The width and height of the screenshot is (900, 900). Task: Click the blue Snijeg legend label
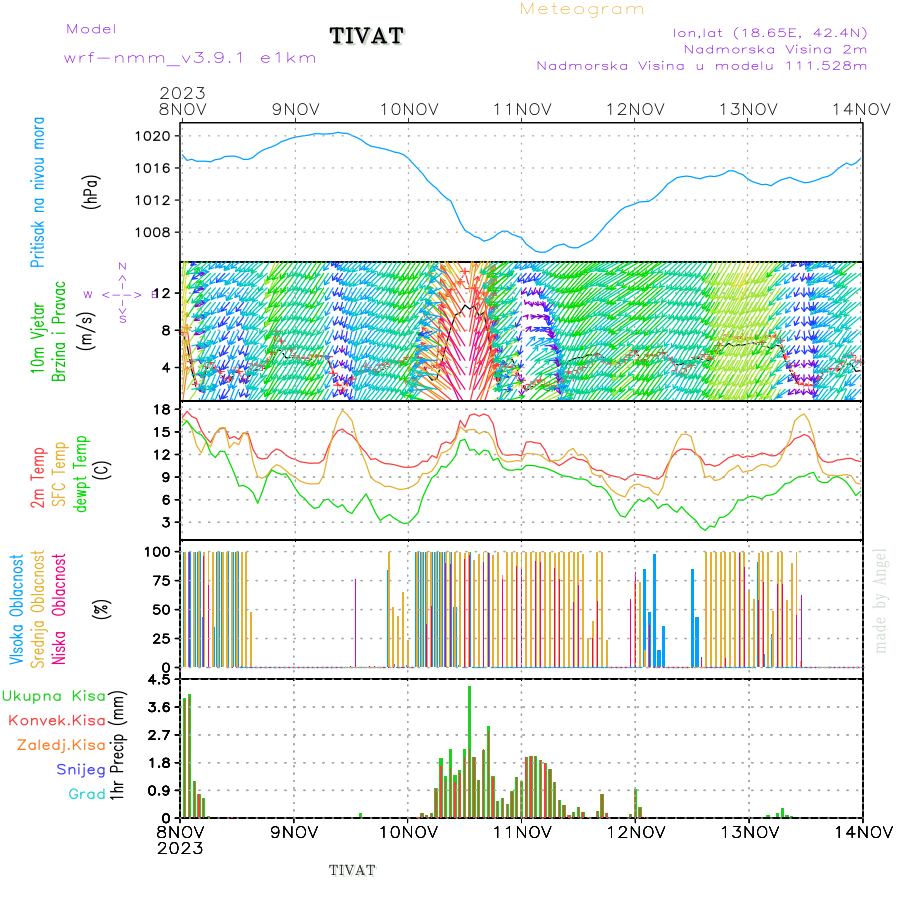point(81,770)
